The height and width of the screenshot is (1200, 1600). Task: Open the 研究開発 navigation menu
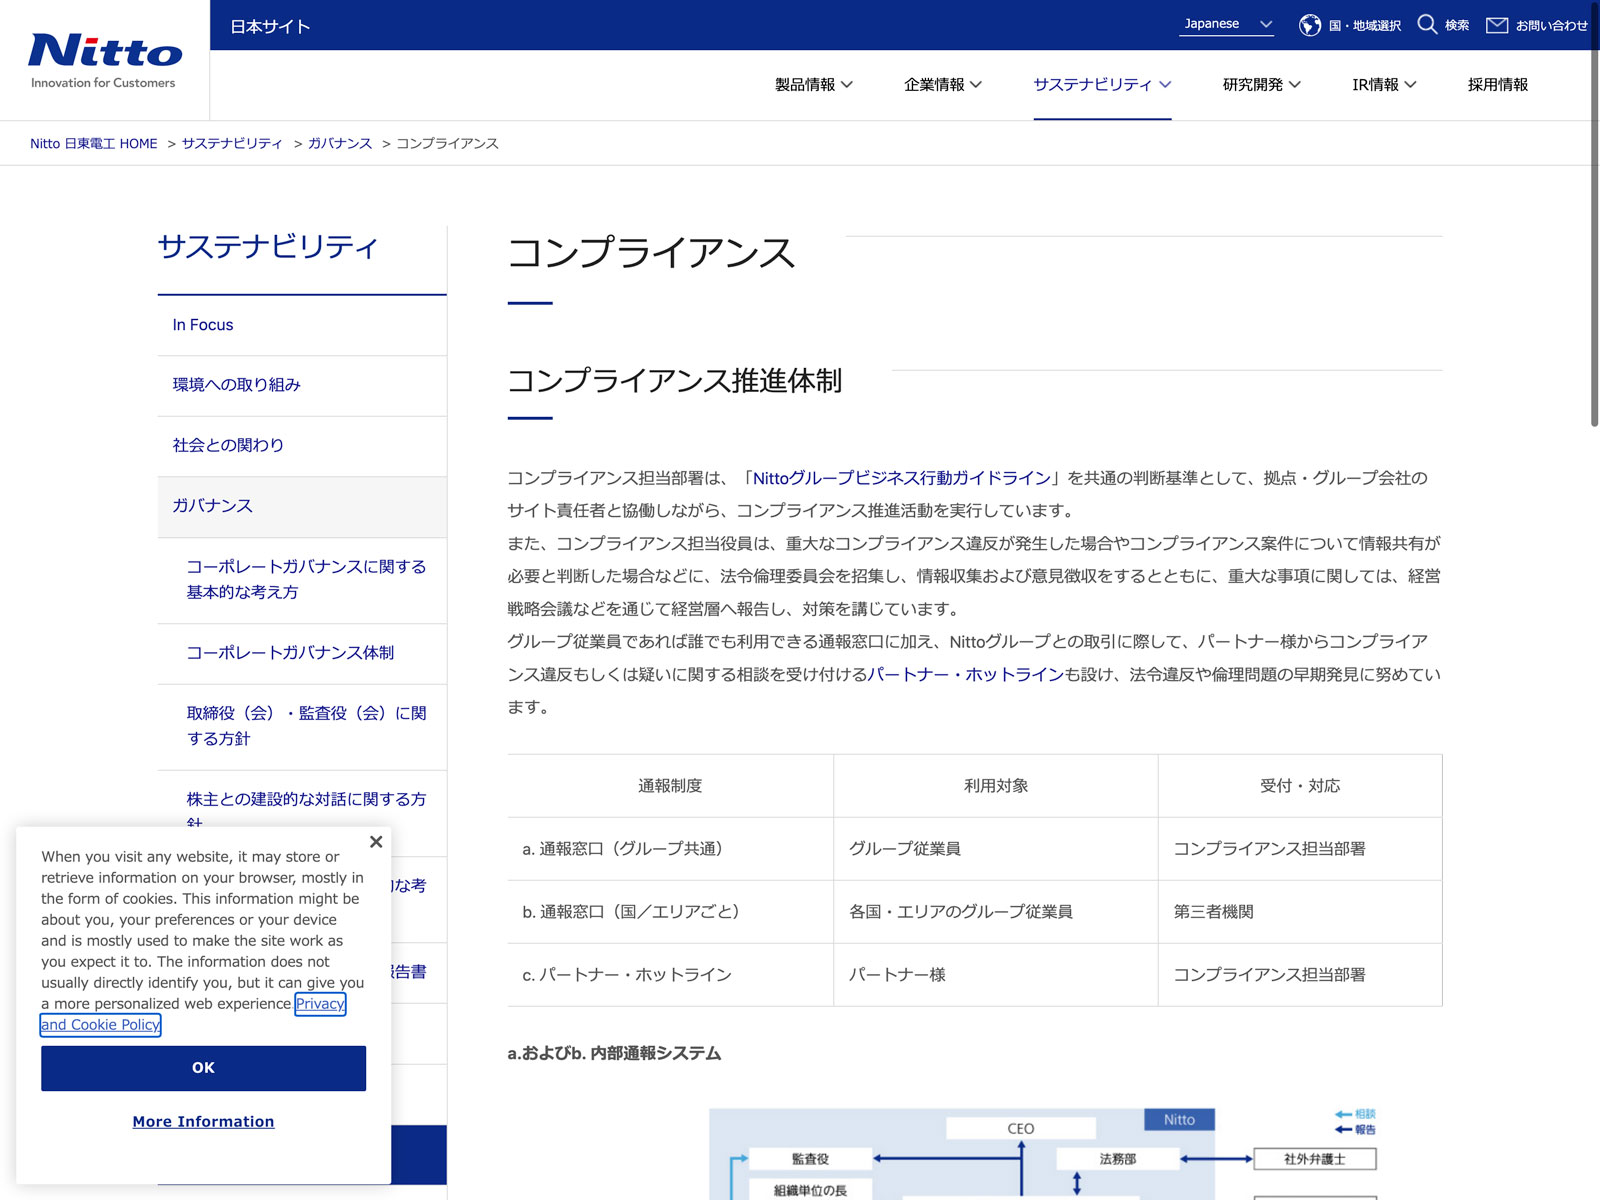click(x=1261, y=85)
